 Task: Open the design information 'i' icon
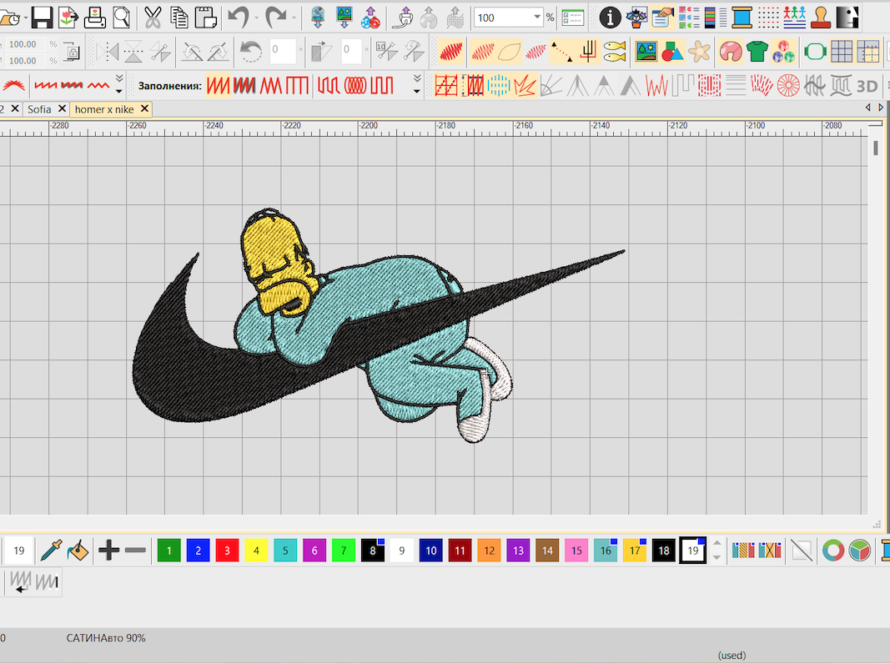(x=610, y=18)
